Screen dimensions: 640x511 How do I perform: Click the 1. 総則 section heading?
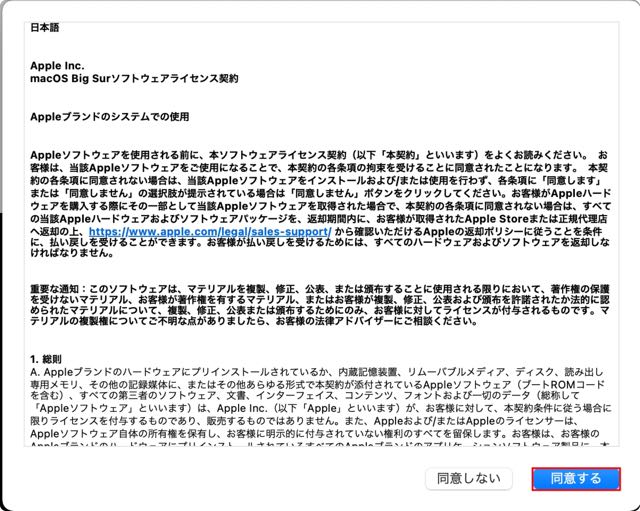46,359
